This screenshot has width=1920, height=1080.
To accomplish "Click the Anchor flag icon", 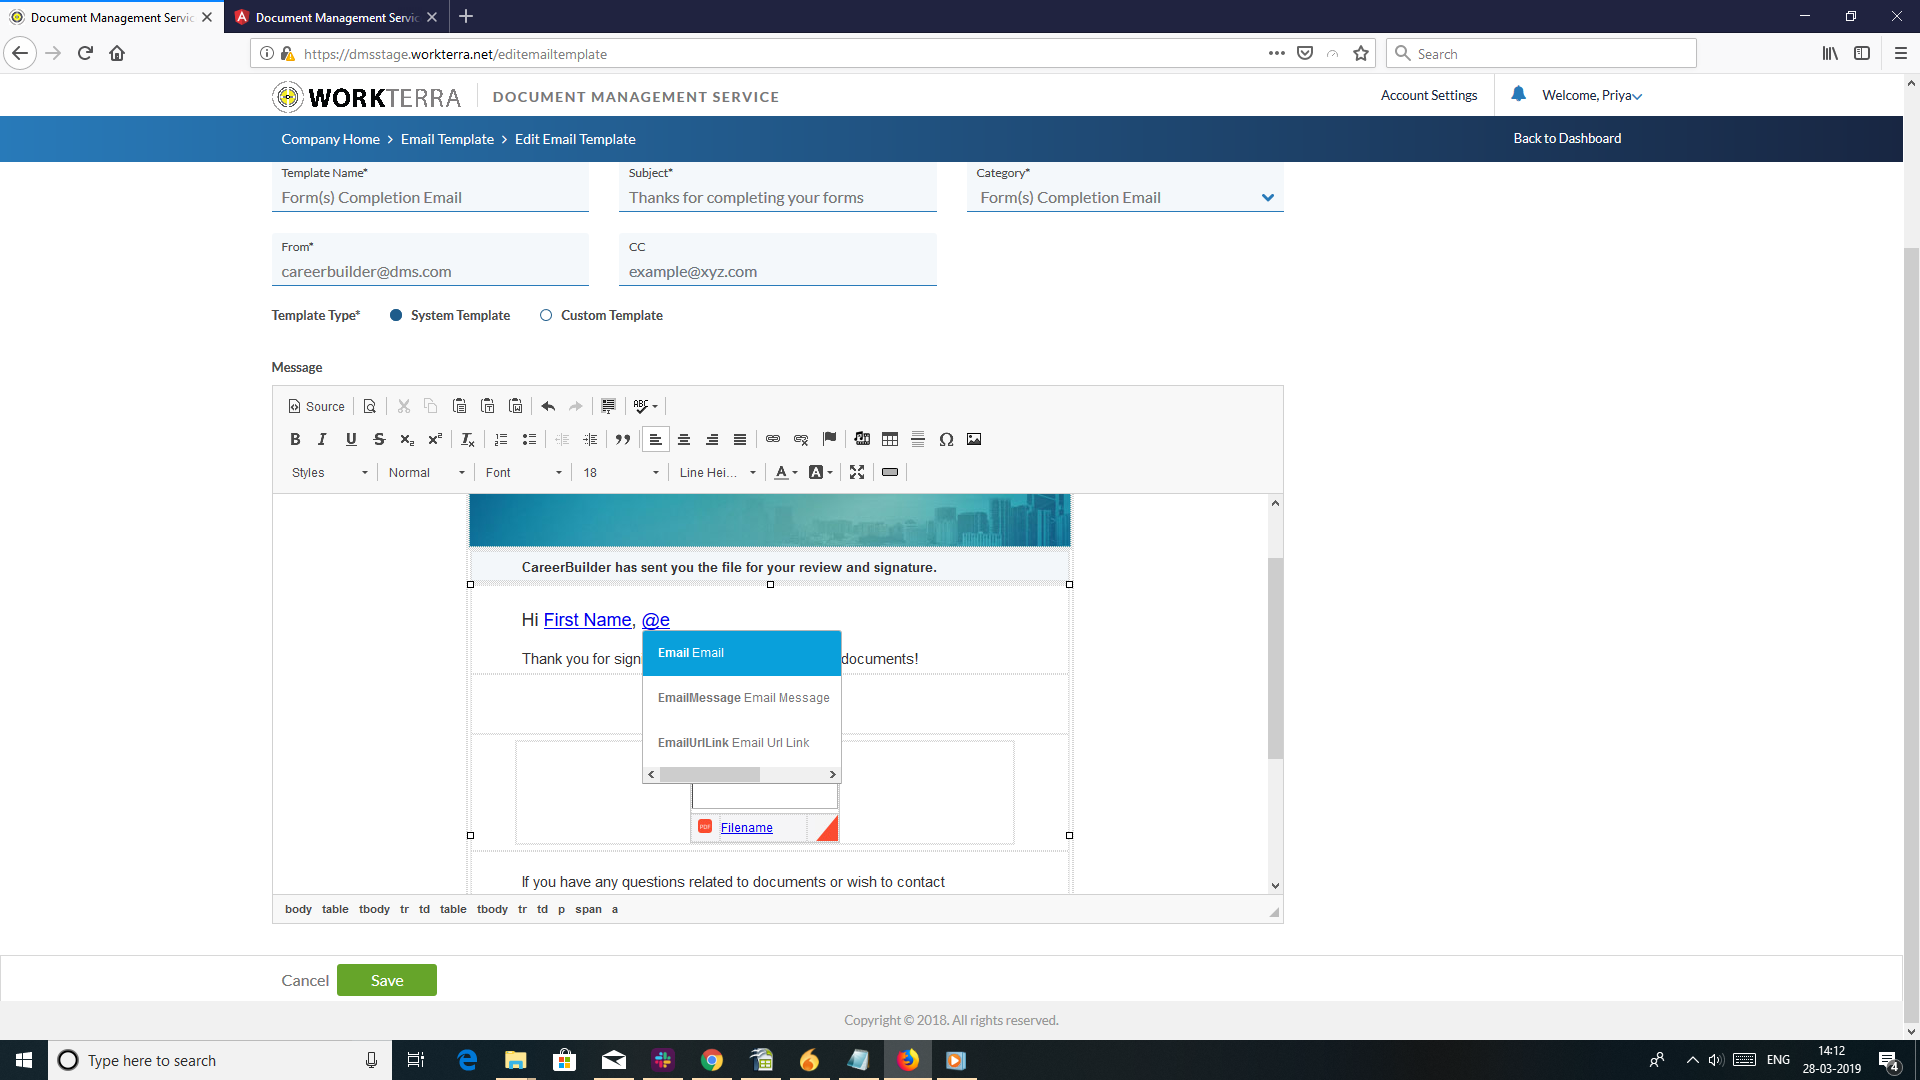I will 829,439.
